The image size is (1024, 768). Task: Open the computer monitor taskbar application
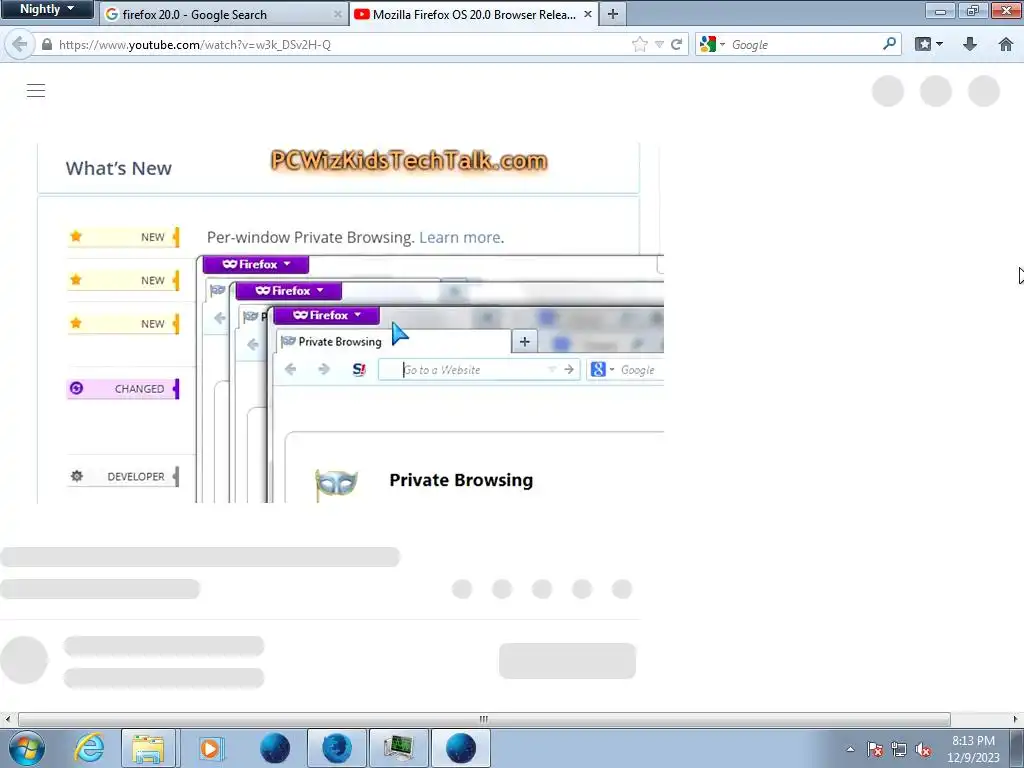pos(398,748)
